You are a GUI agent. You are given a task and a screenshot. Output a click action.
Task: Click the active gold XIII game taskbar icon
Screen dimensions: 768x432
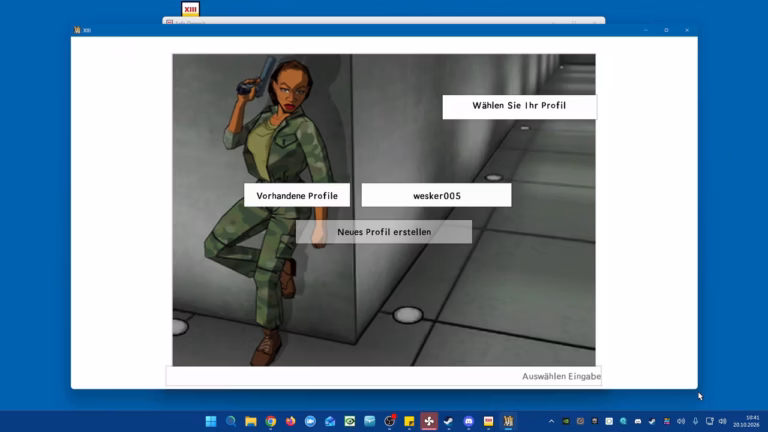[508, 421]
